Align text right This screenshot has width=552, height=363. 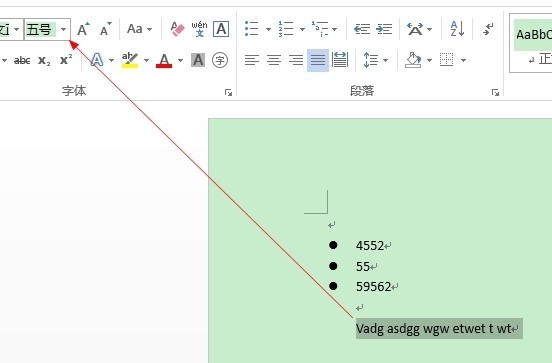(296, 60)
